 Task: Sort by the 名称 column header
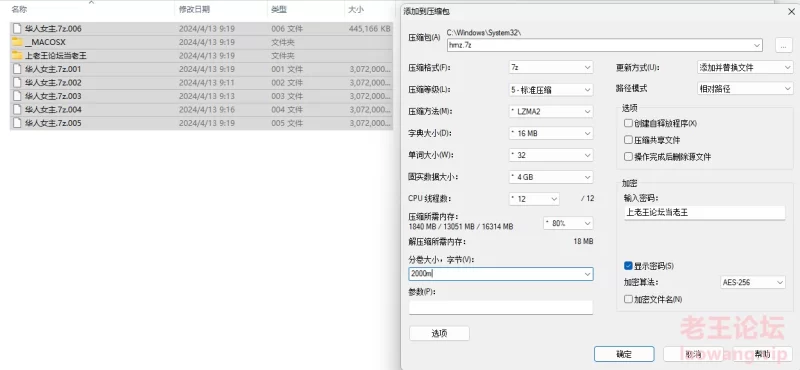point(19,9)
